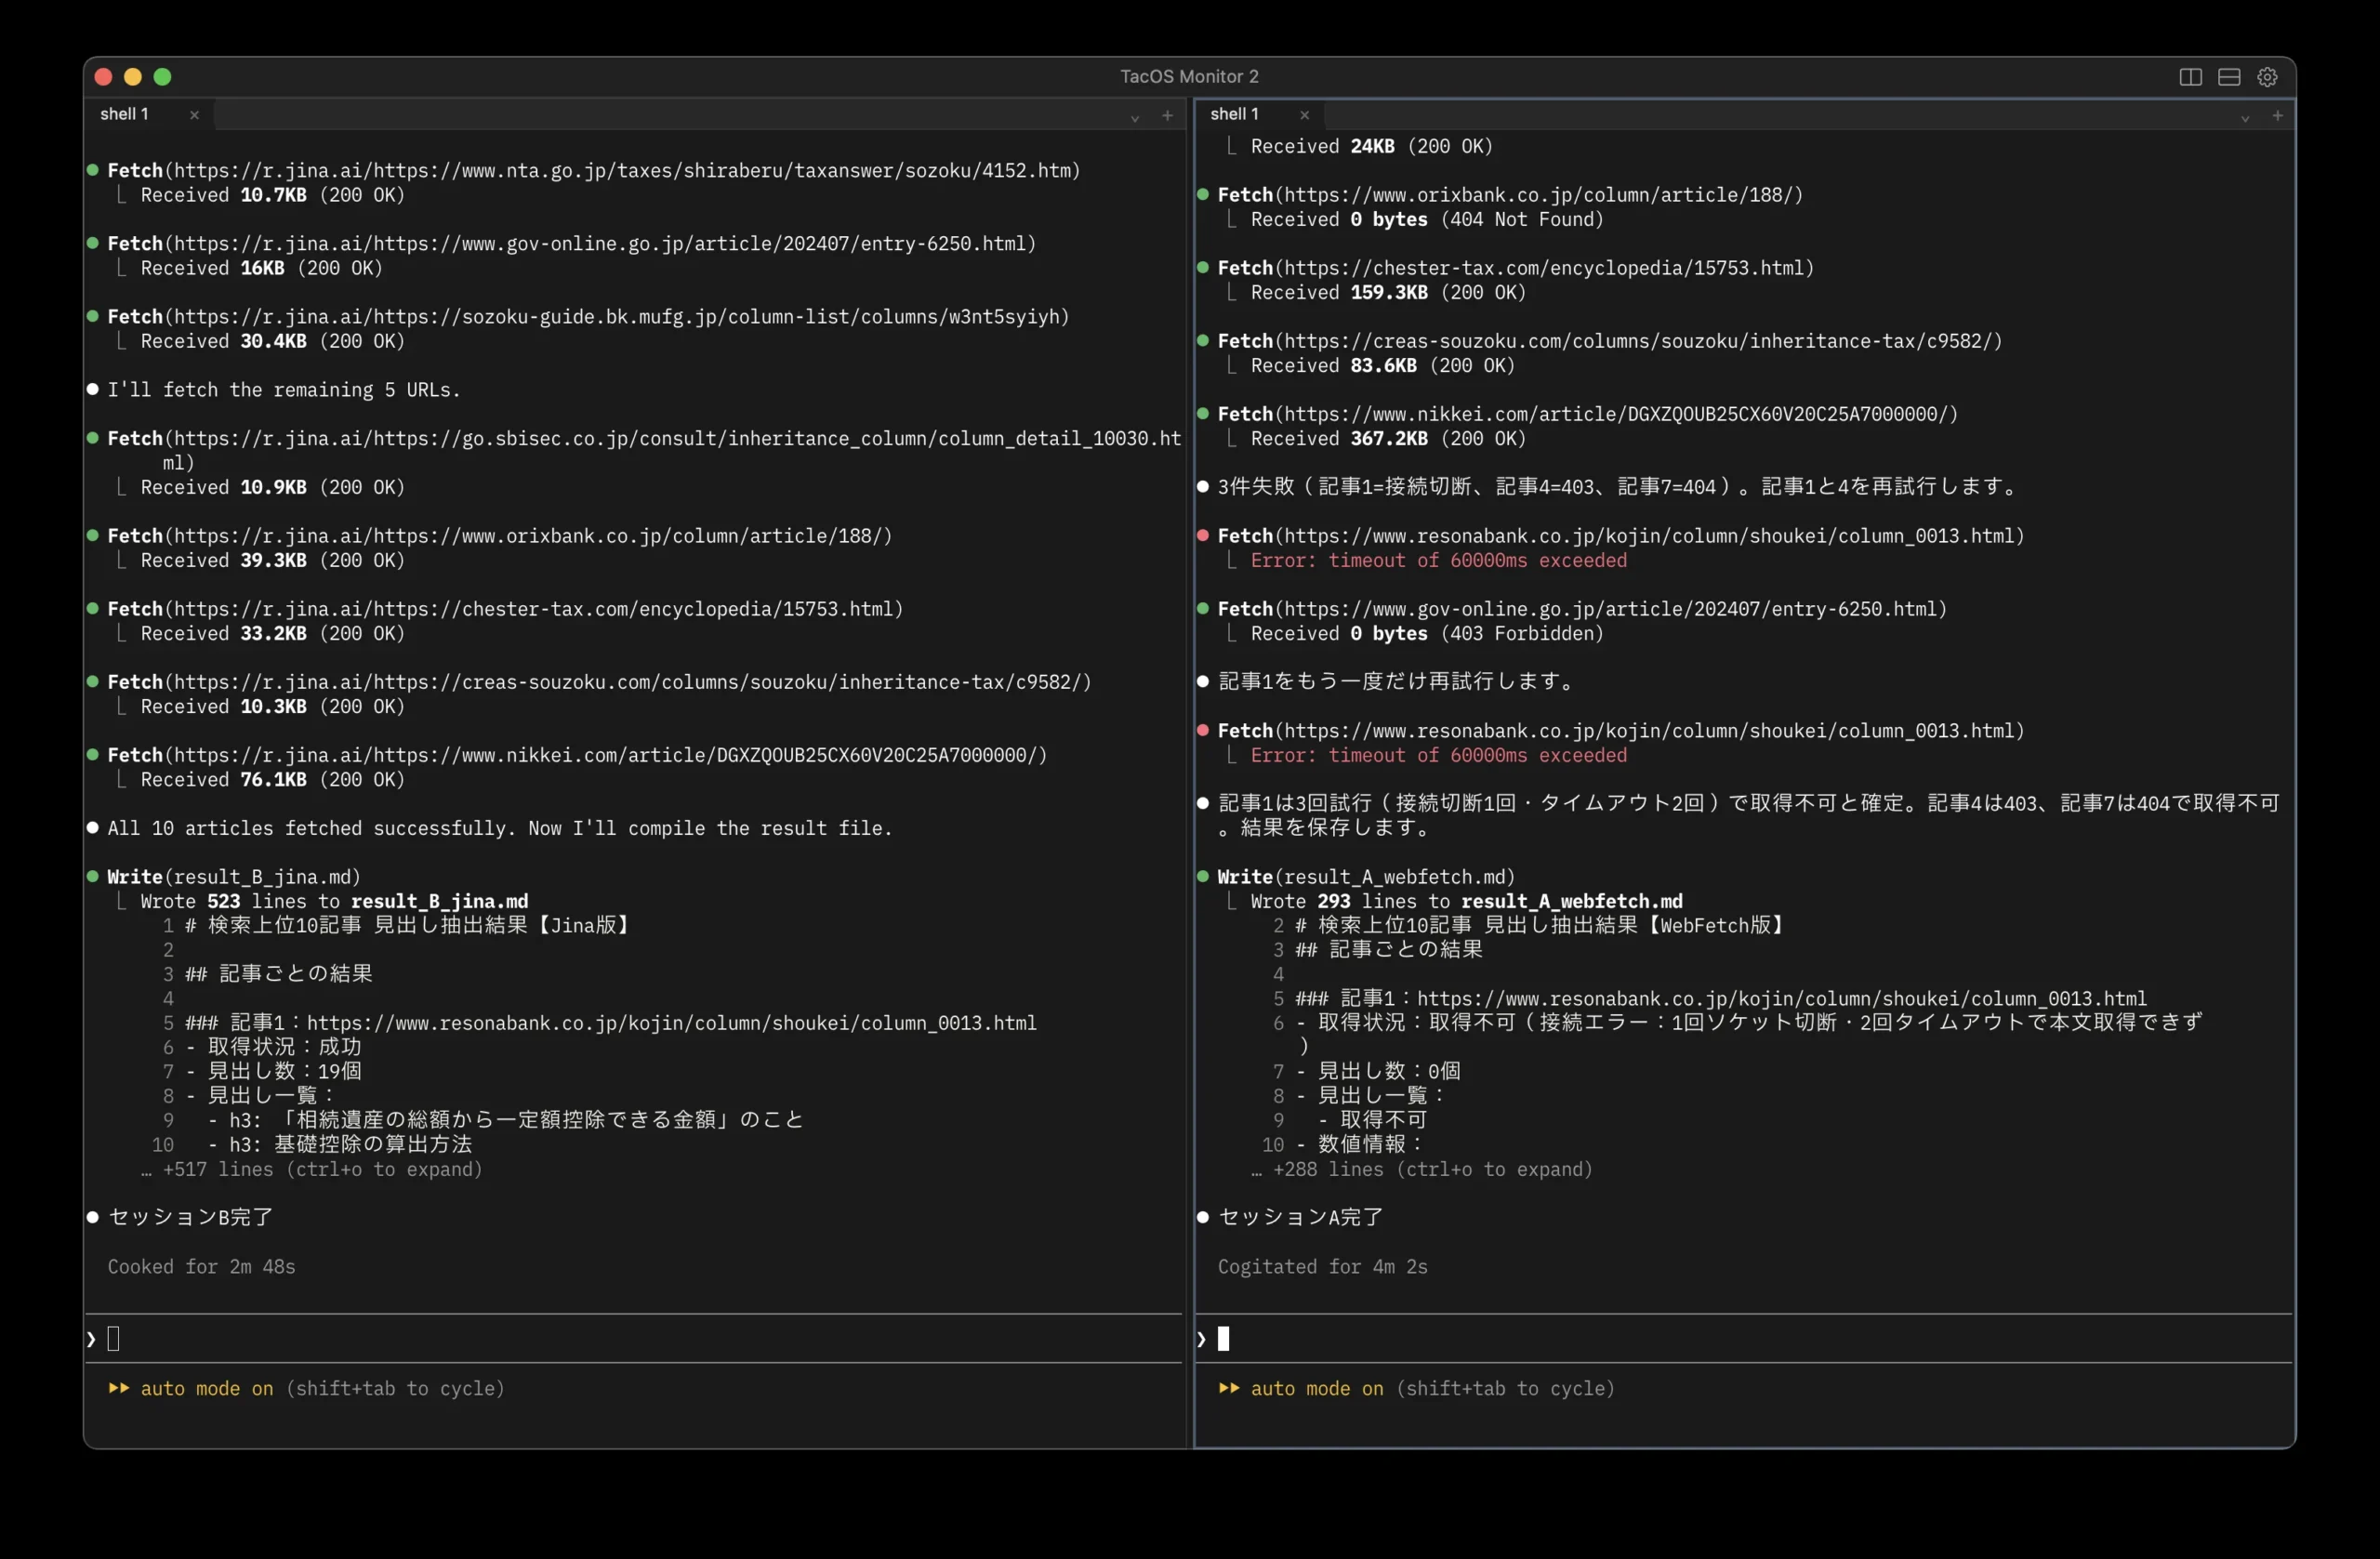Click '記事1をもう一度だけ再試行します。' message
The width and height of the screenshot is (2380, 1559).
(1398, 682)
